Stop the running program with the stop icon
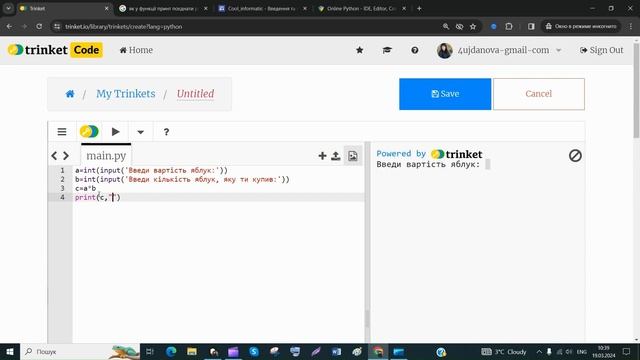Screen dimensions: 640x360 coord(575,155)
